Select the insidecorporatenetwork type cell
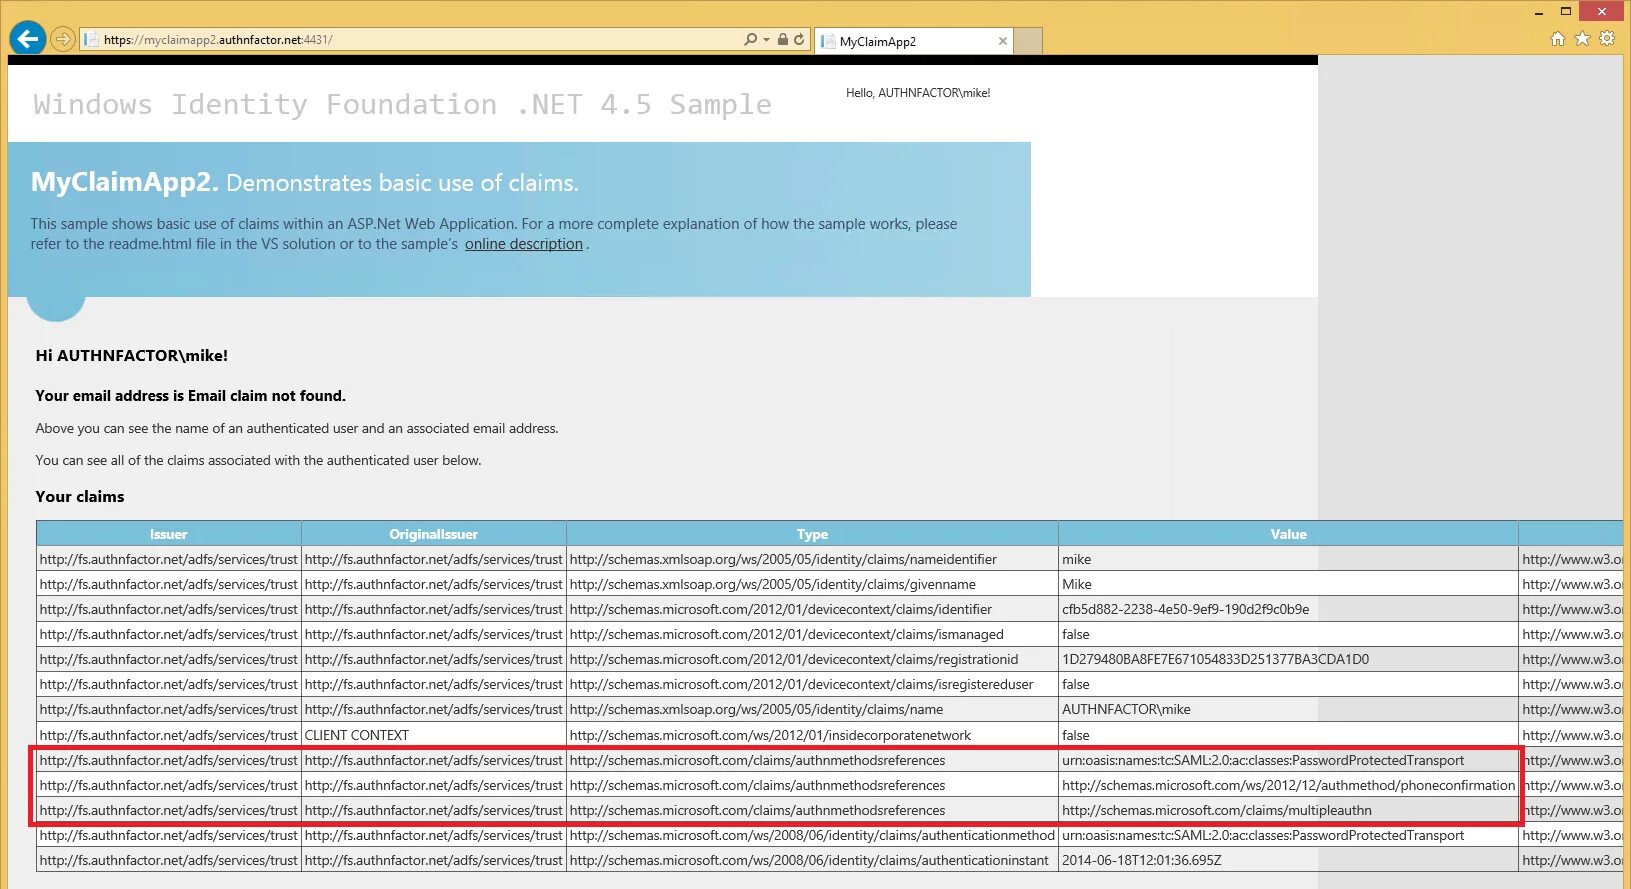The height and width of the screenshot is (889, 1631). click(x=812, y=735)
